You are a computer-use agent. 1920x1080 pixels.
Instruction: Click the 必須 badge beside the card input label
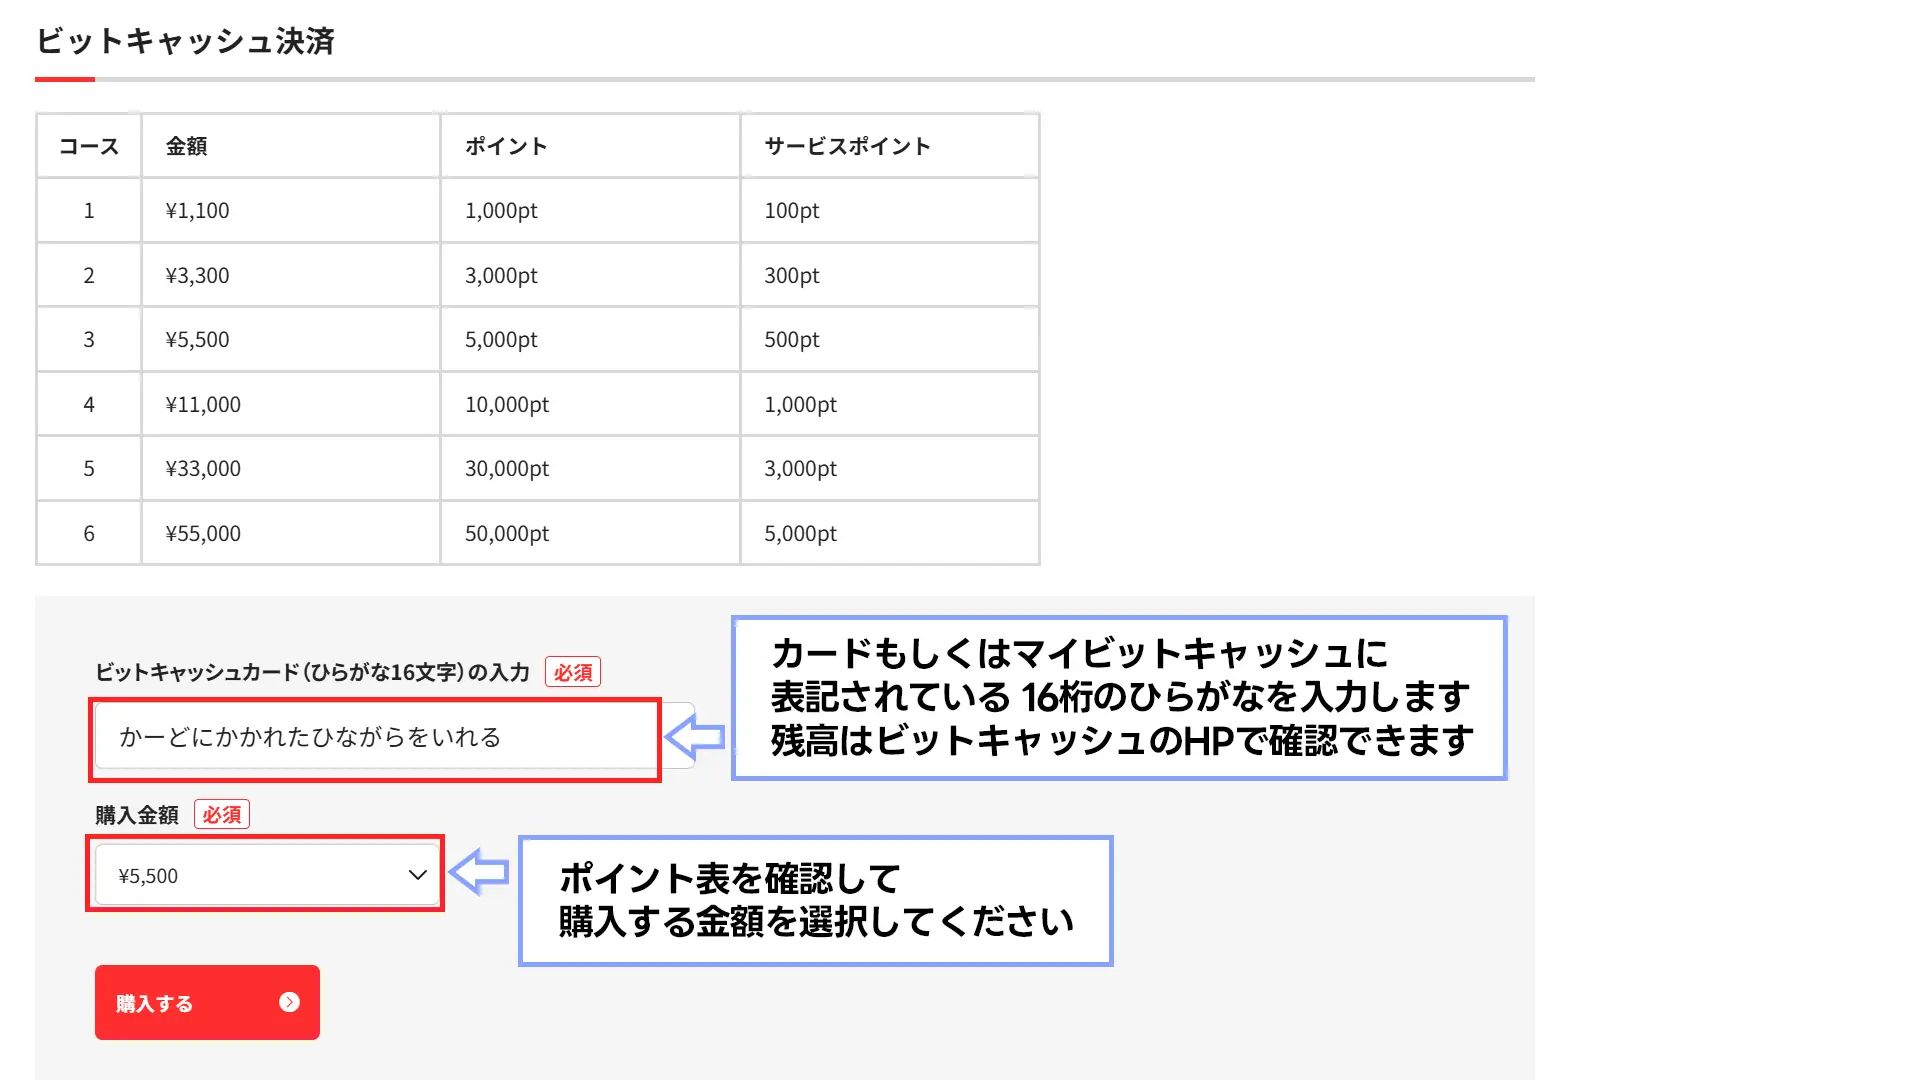573,672
